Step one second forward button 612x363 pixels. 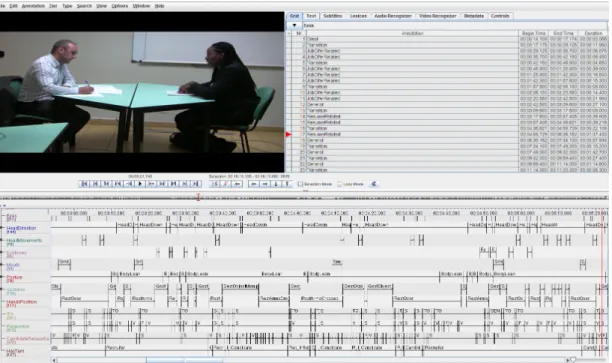point(174,184)
